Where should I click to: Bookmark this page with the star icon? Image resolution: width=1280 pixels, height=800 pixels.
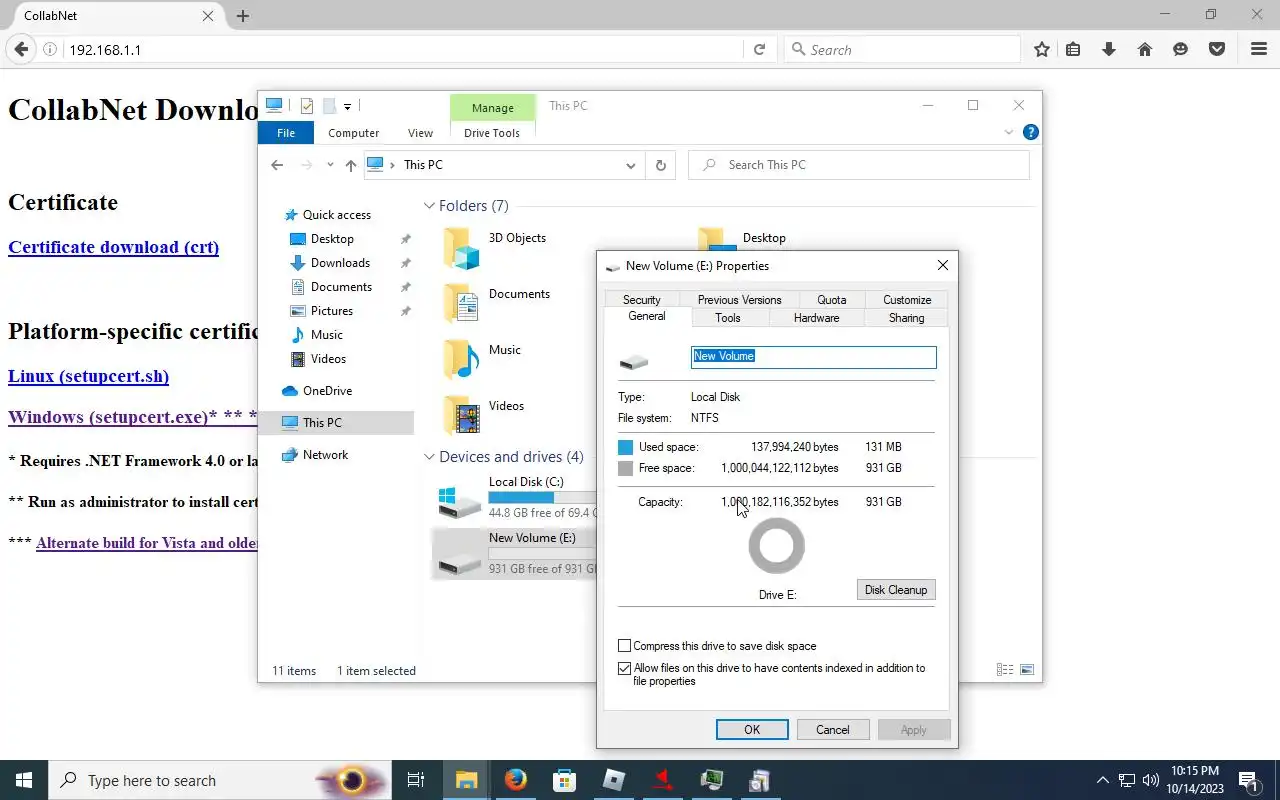click(x=1041, y=49)
